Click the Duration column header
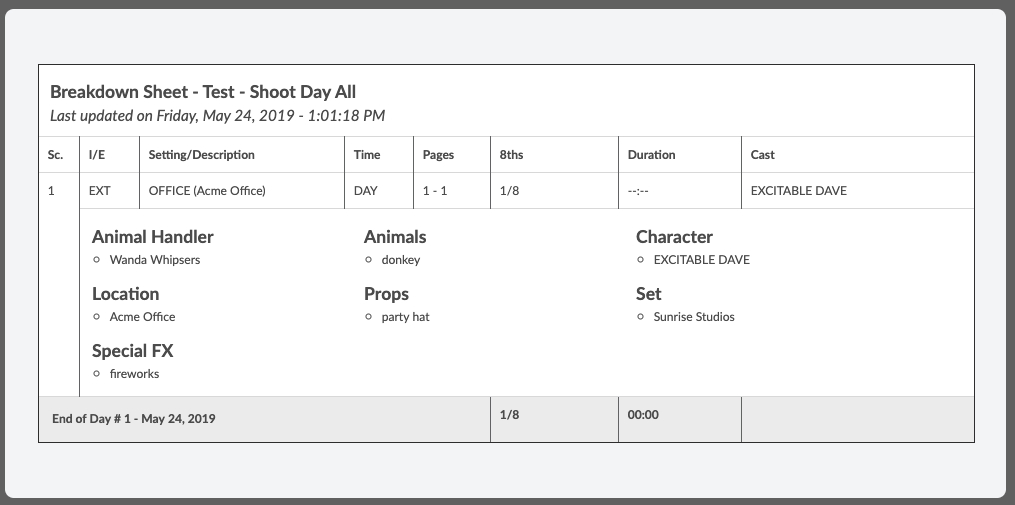 [x=651, y=155]
